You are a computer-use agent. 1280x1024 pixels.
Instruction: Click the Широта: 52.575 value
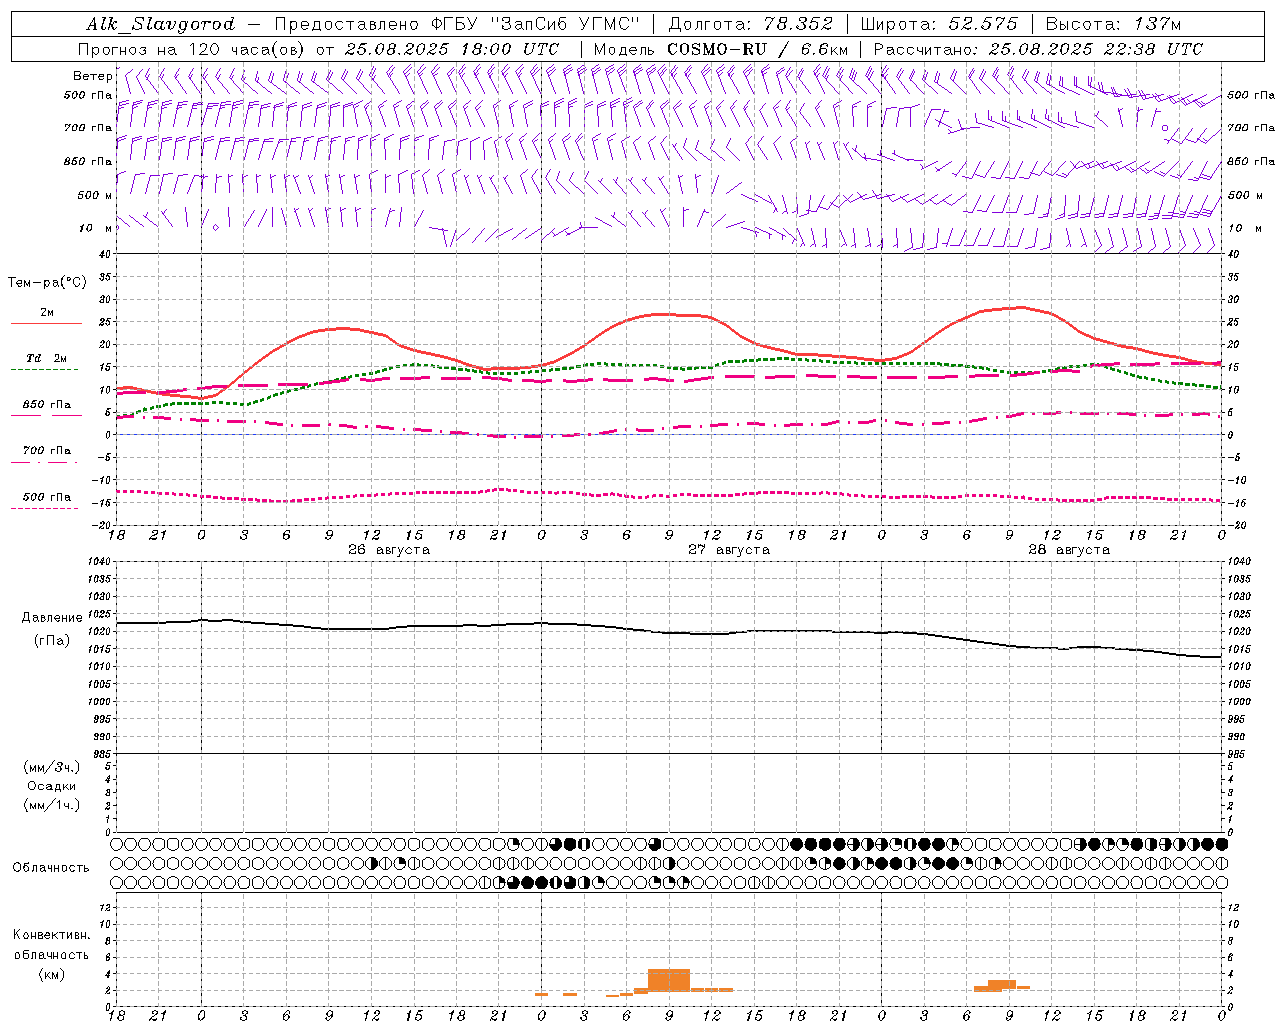[940, 24]
